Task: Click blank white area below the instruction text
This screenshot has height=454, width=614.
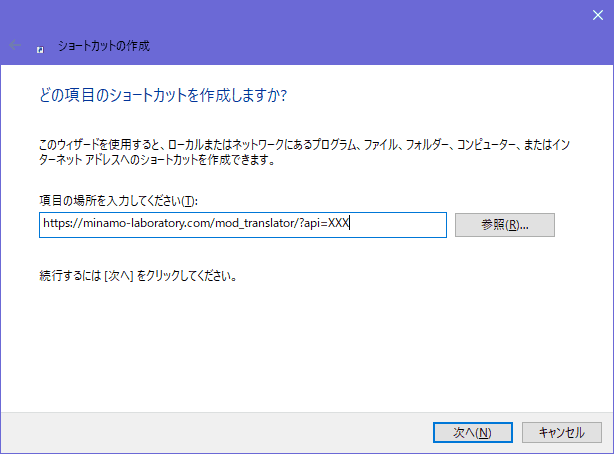Action: click(300, 350)
